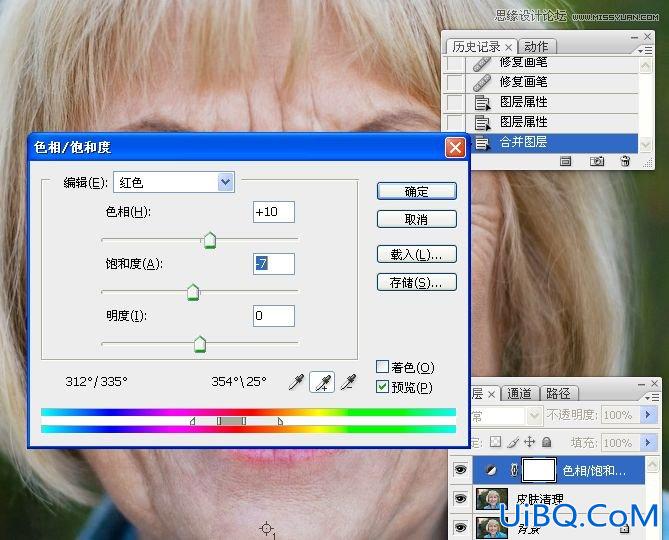Screen dimensions: 669x540
Task: Confirm with the 确定 button
Action: tap(416, 191)
